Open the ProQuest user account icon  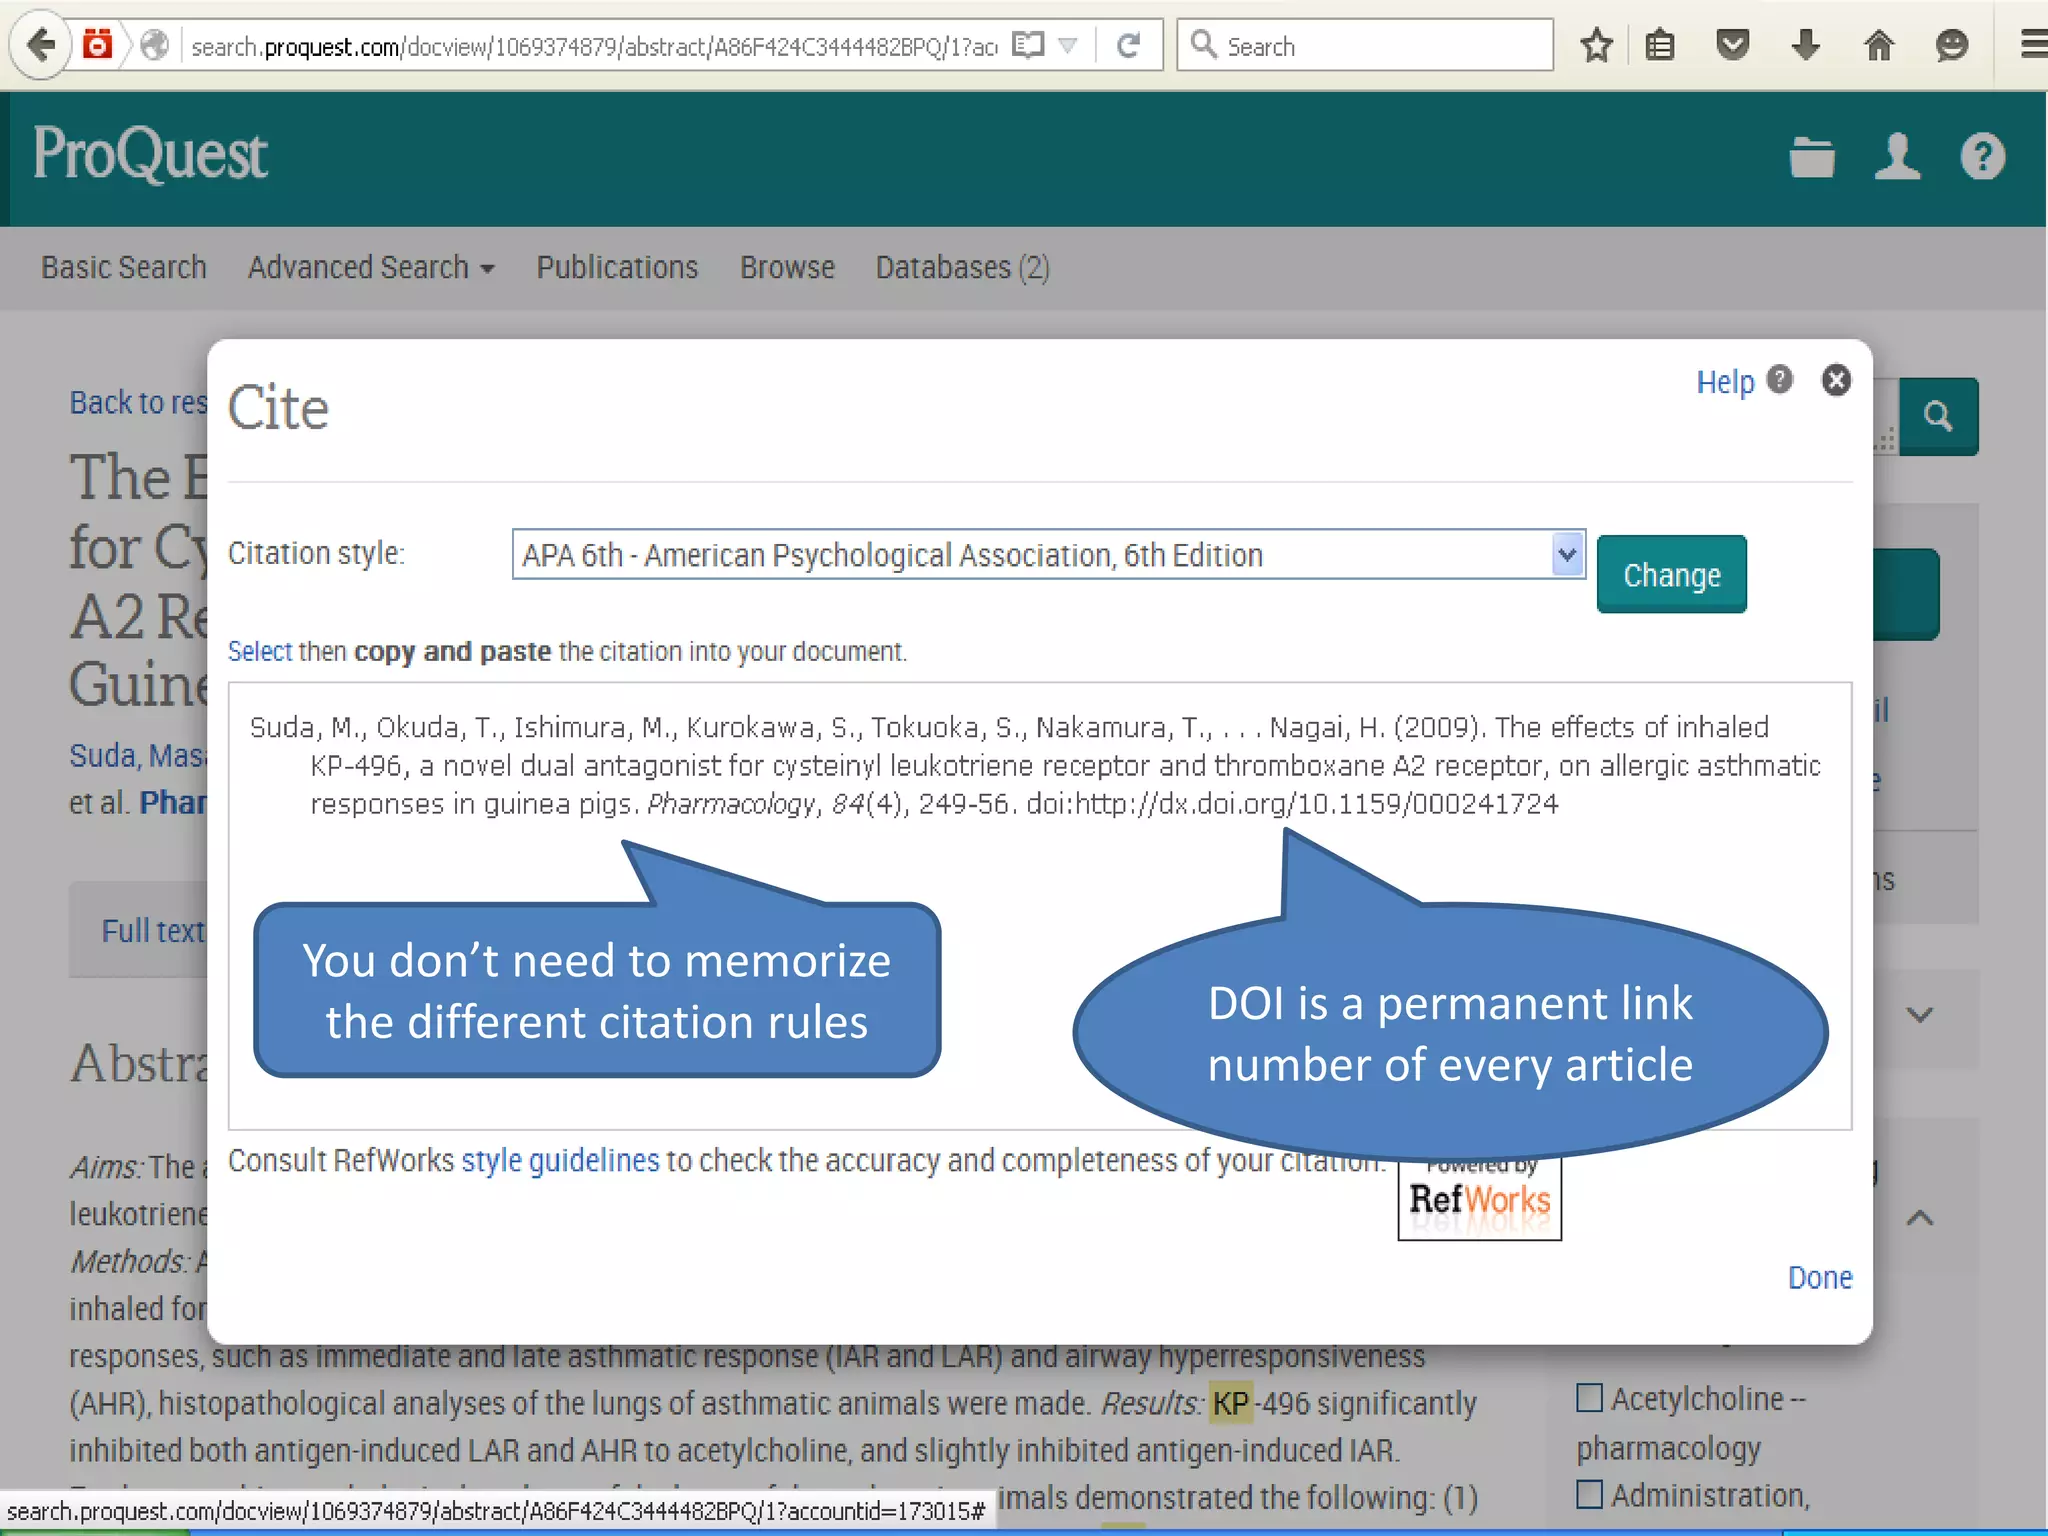point(1897,157)
